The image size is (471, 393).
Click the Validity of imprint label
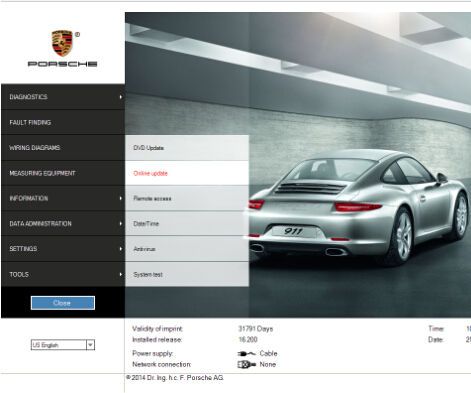(x=157, y=329)
